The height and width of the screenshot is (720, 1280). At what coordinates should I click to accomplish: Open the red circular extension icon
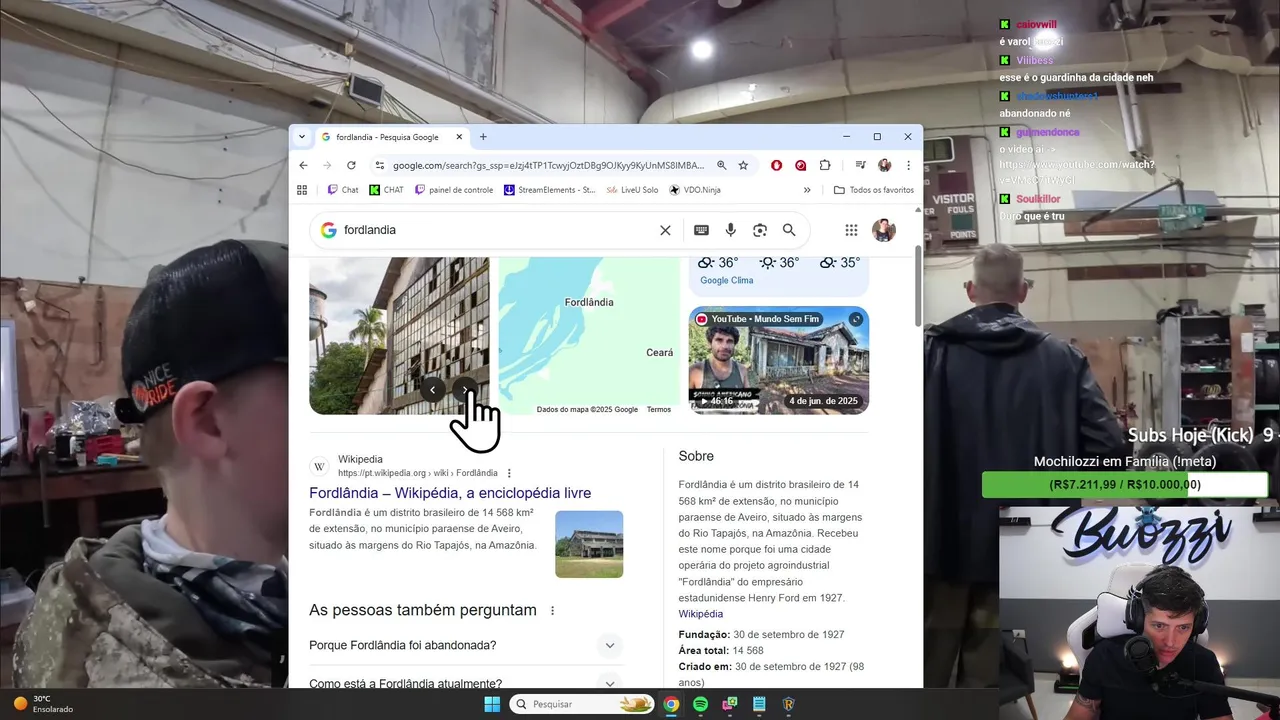coord(800,165)
